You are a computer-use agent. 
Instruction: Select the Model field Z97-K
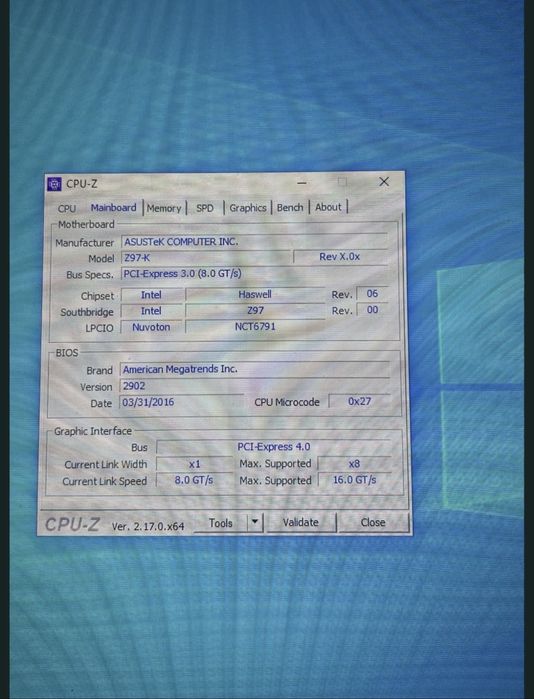point(205,258)
